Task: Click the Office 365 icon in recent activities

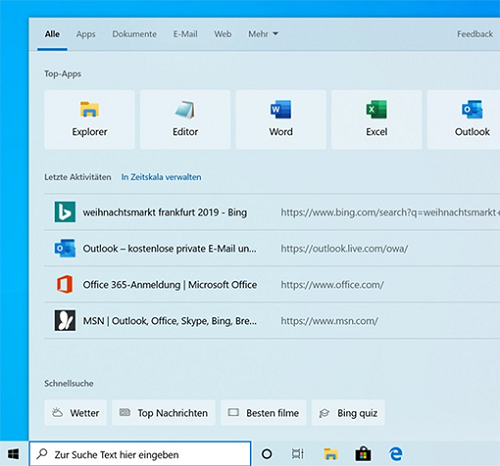Action: (x=65, y=284)
